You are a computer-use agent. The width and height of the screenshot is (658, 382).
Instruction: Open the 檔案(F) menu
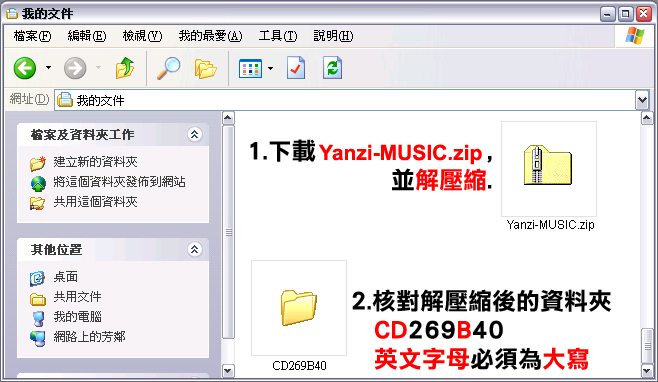(32, 36)
